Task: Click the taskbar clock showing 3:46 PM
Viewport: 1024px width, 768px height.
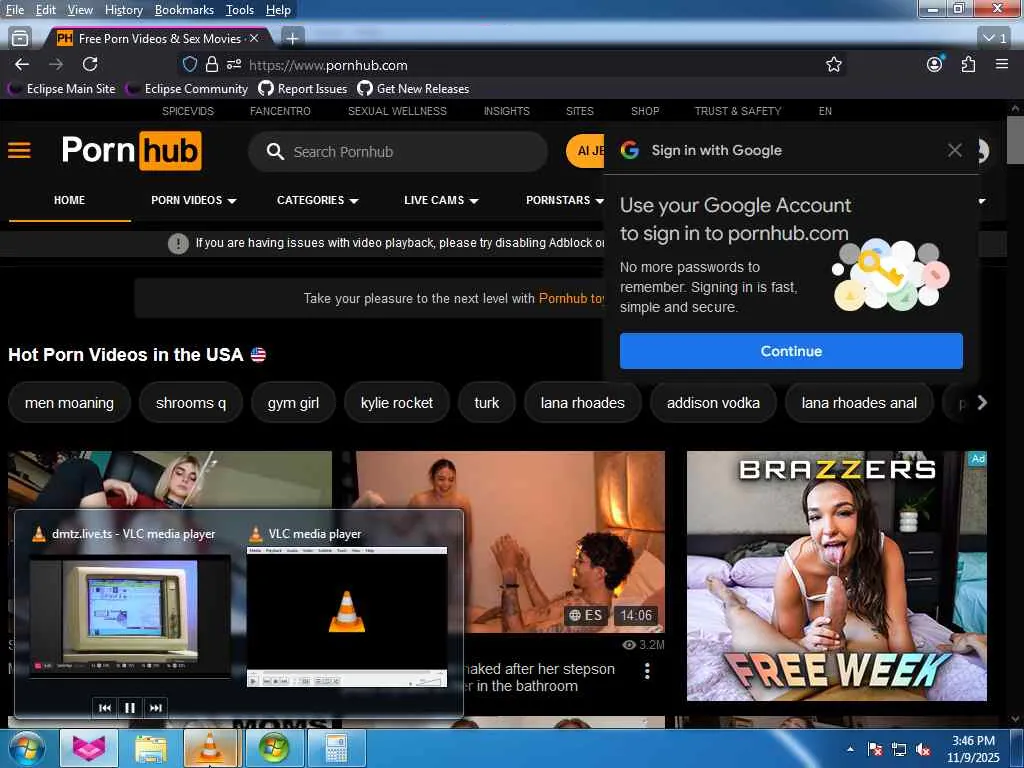Action: pyautogui.click(x=973, y=749)
